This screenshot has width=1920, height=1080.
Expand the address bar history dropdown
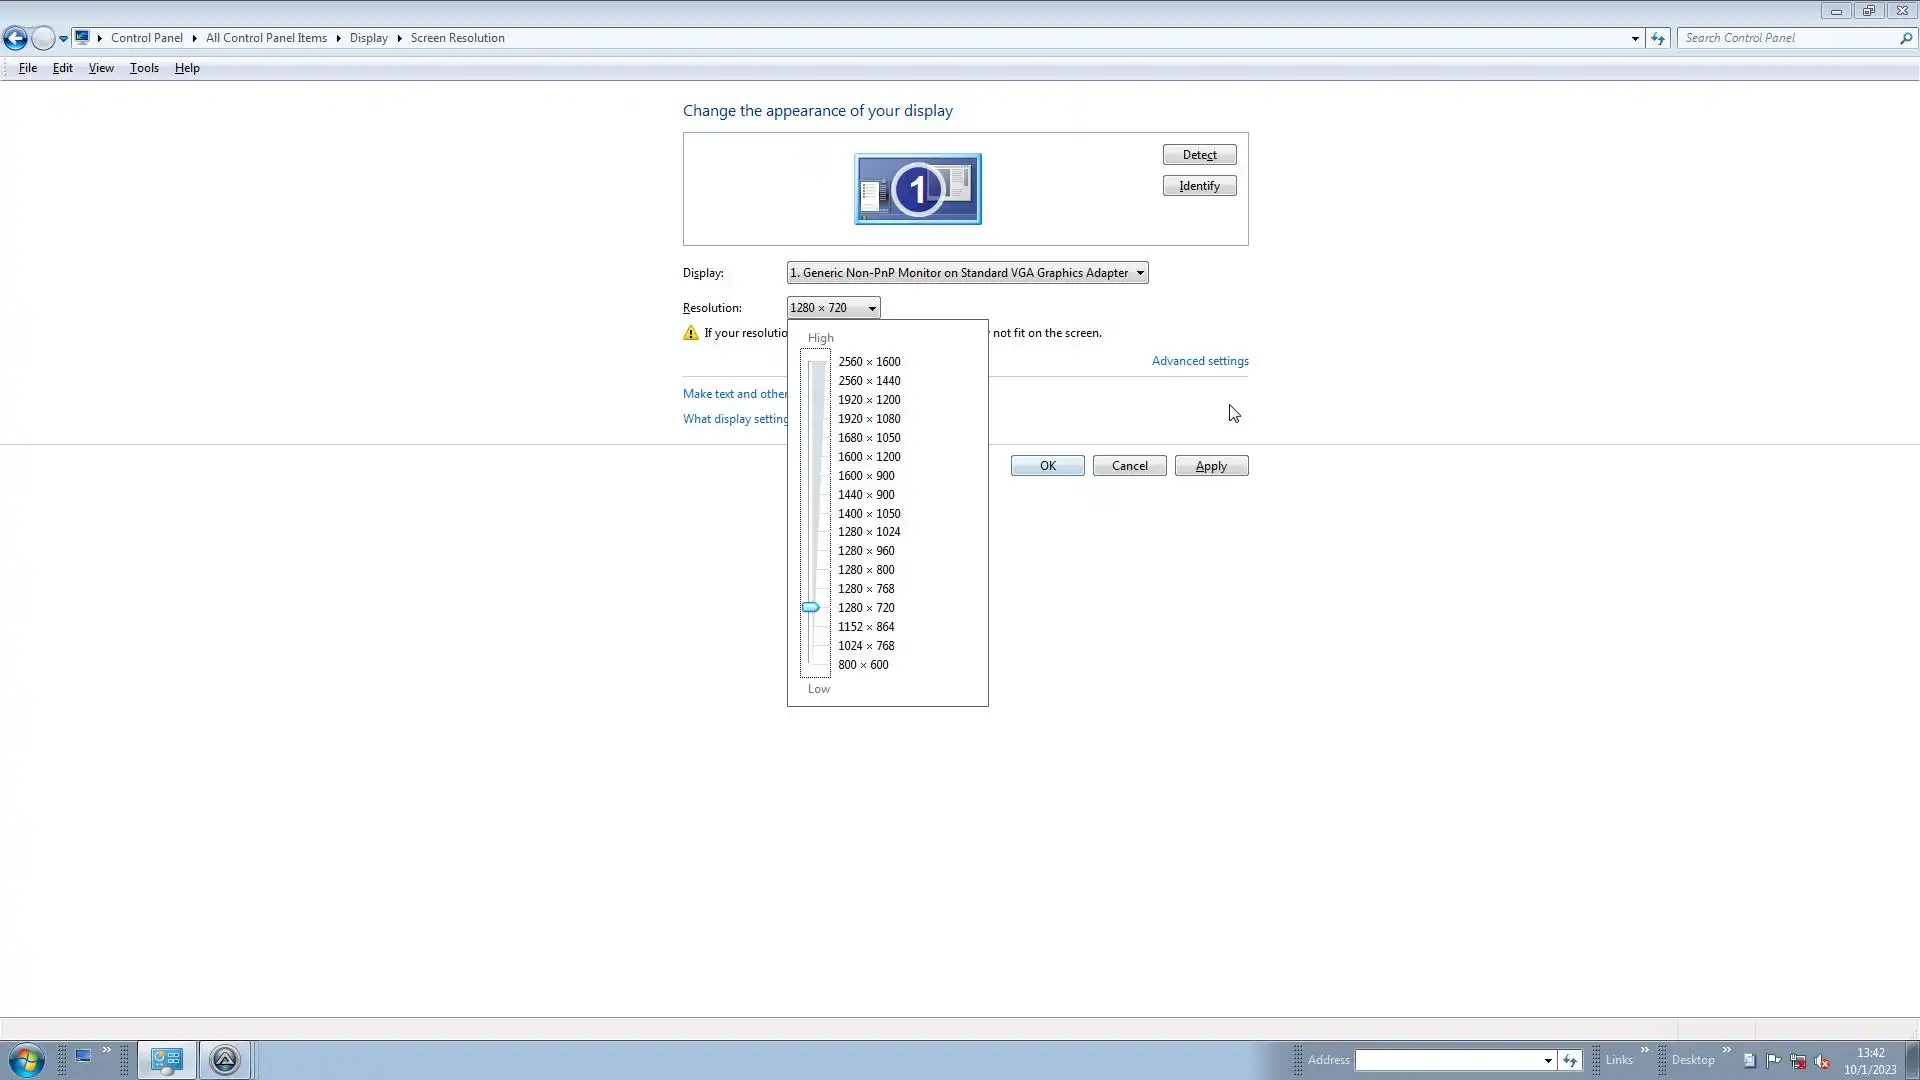(1635, 38)
